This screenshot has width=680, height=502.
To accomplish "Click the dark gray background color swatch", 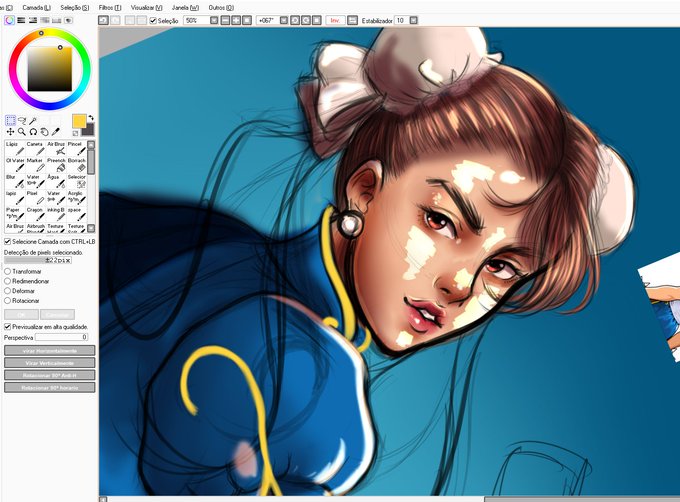I will [88, 129].
